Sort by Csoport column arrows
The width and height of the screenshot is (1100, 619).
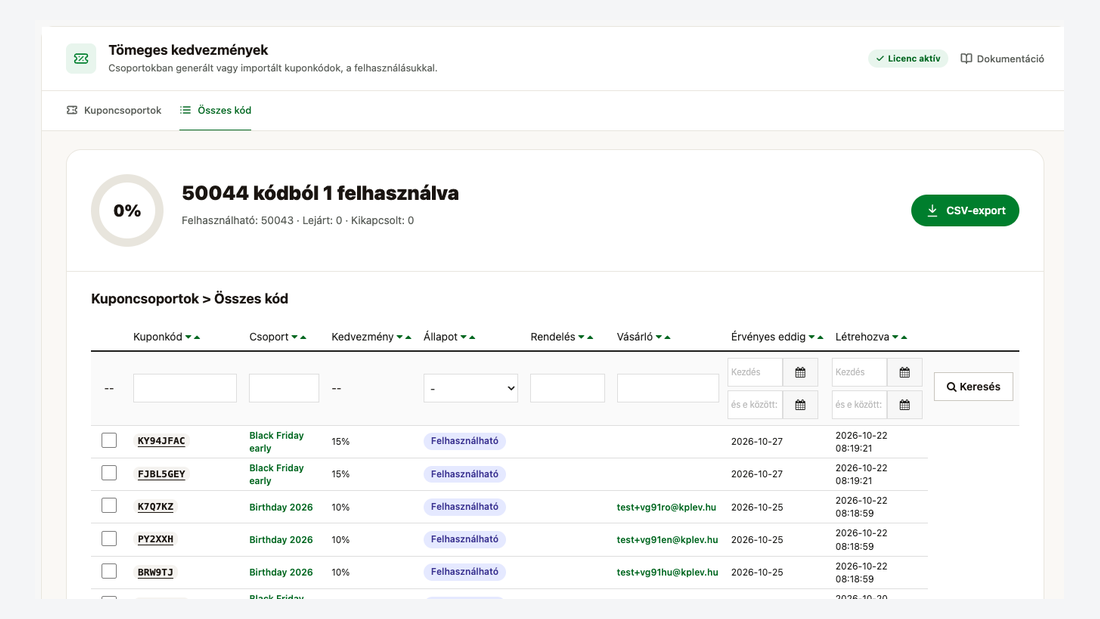click(x=299, y=338)
